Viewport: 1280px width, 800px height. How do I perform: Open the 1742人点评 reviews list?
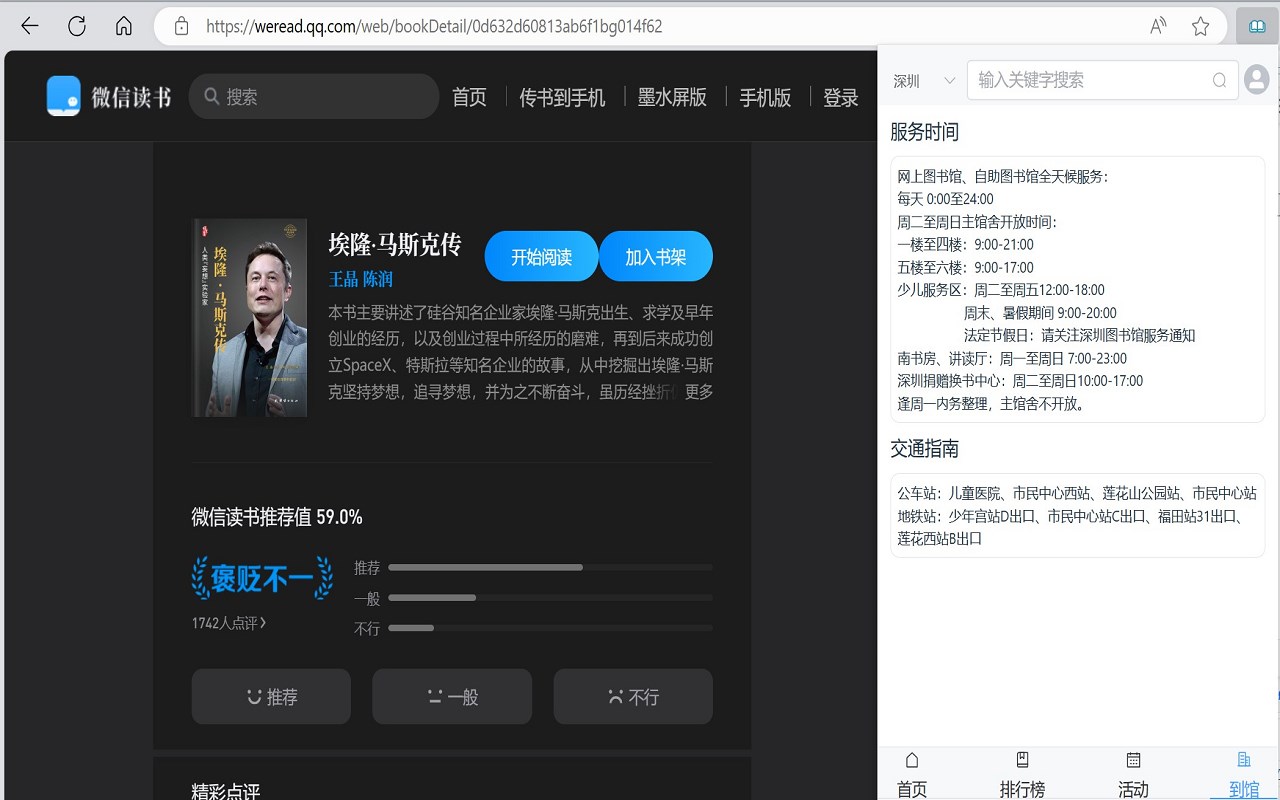click(229, 623)
